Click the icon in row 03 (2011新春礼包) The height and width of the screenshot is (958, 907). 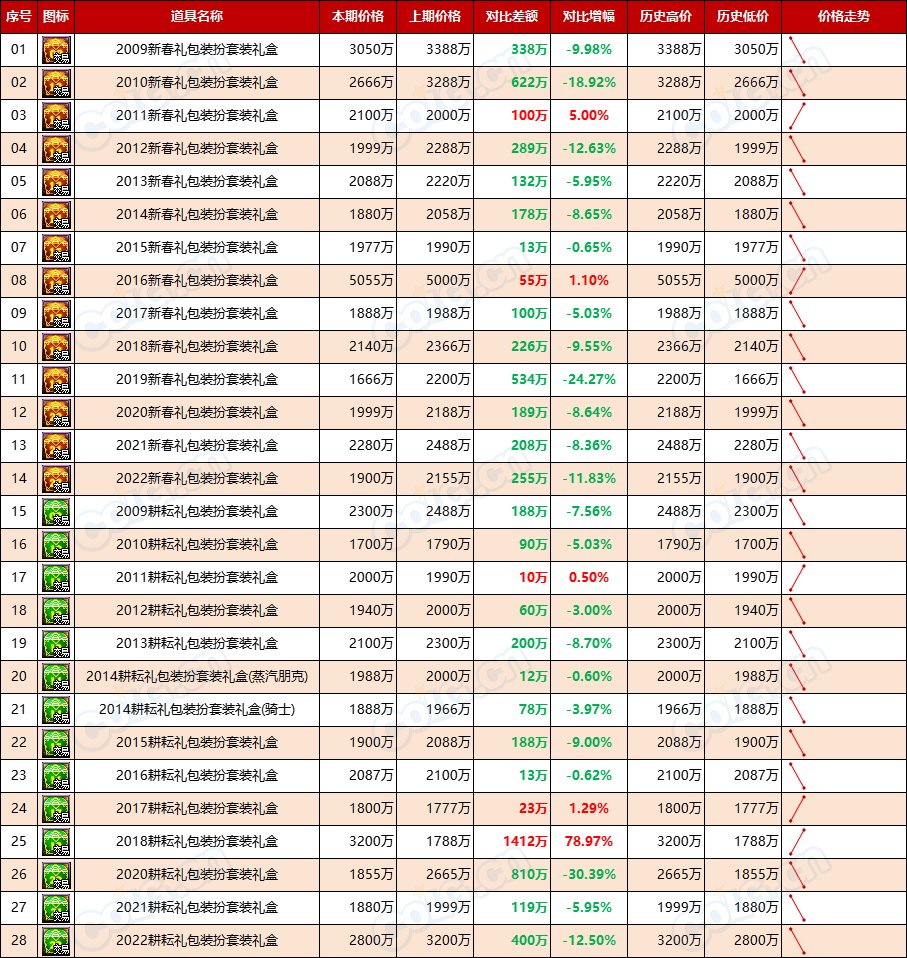coord(56,116)
